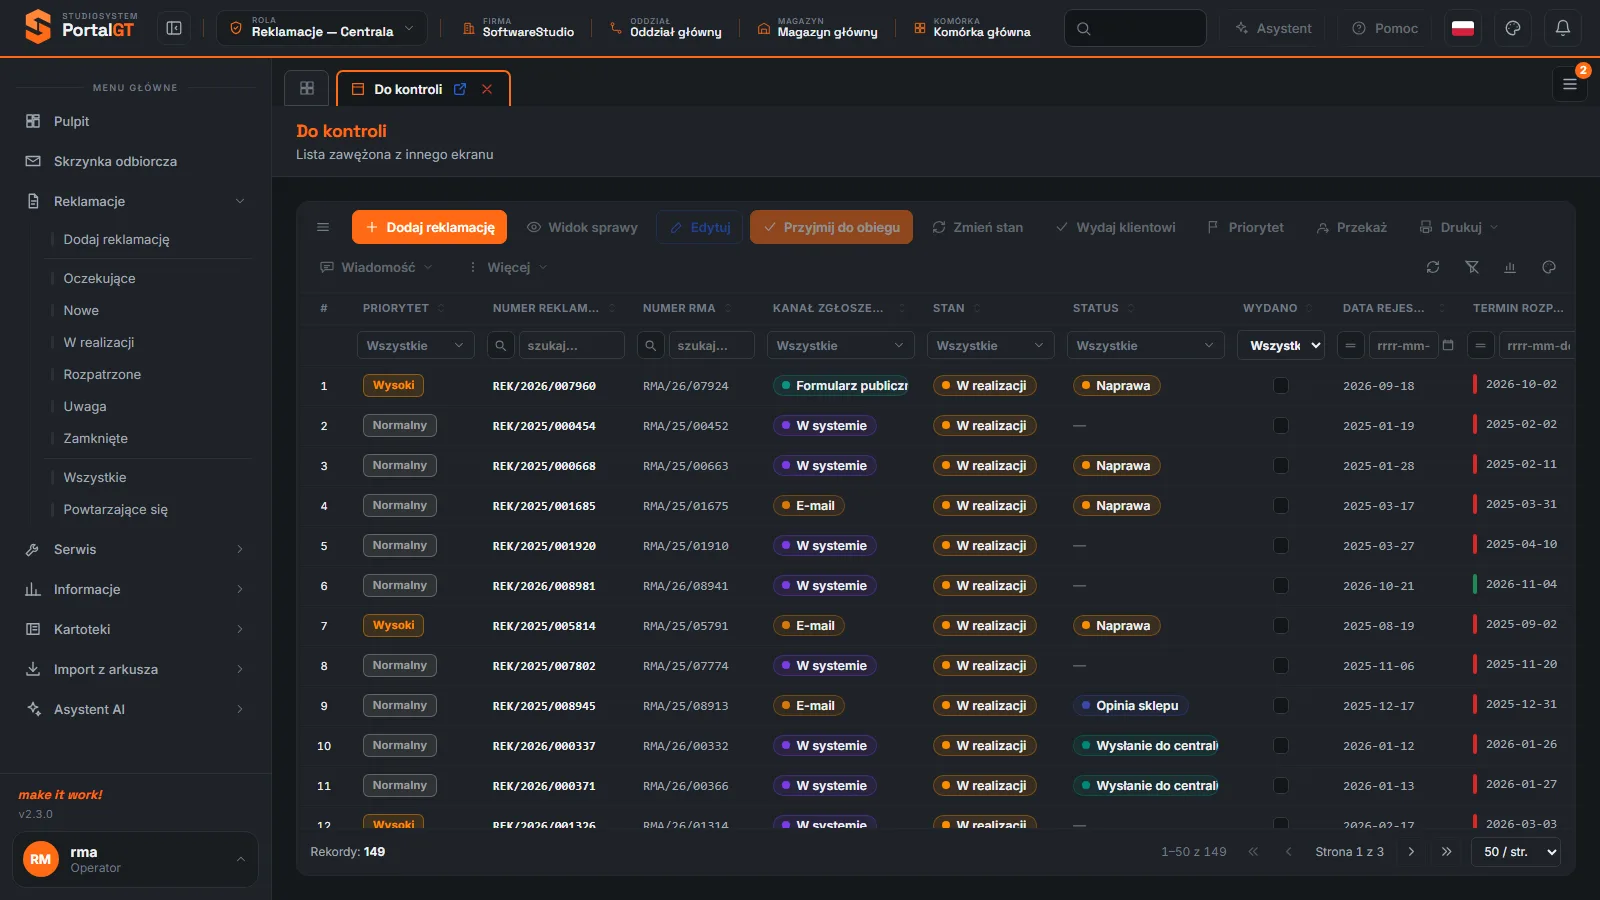Open the Rola Reklamacje — Centrala dropdown
This screenshot has height=900, width=1600.
[322, 28]
